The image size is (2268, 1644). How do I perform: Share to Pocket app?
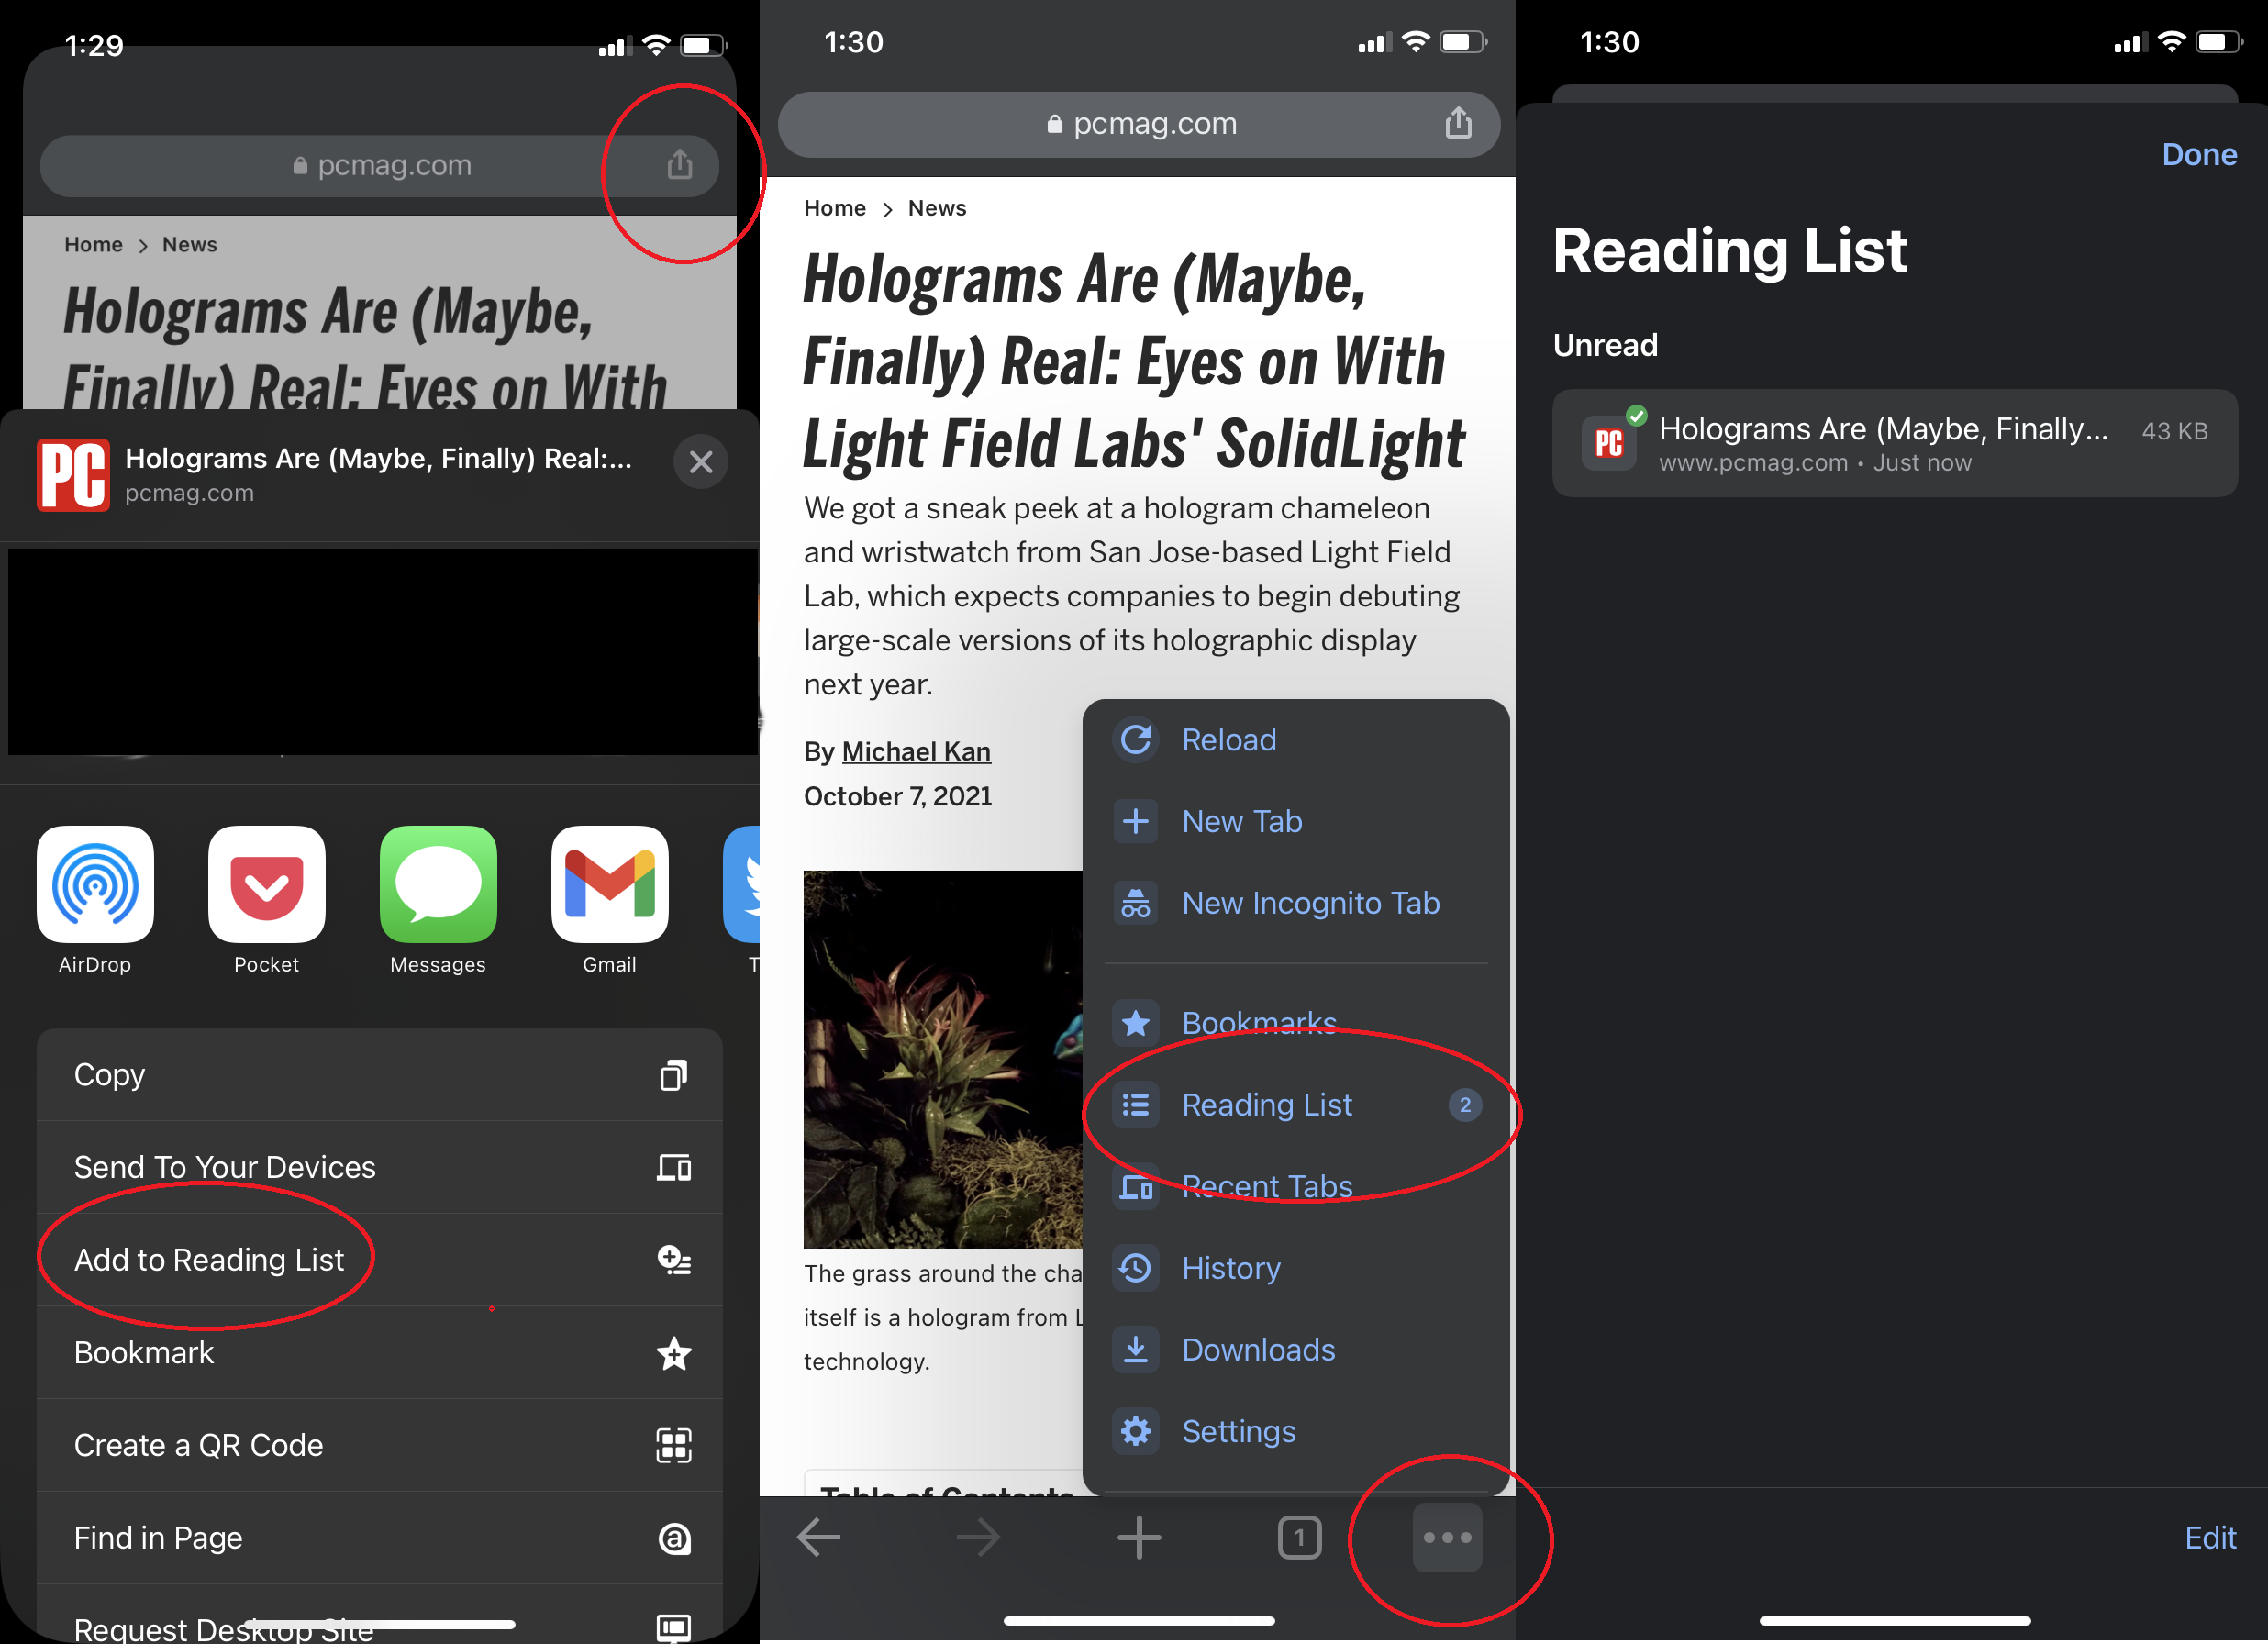[267, 900]
